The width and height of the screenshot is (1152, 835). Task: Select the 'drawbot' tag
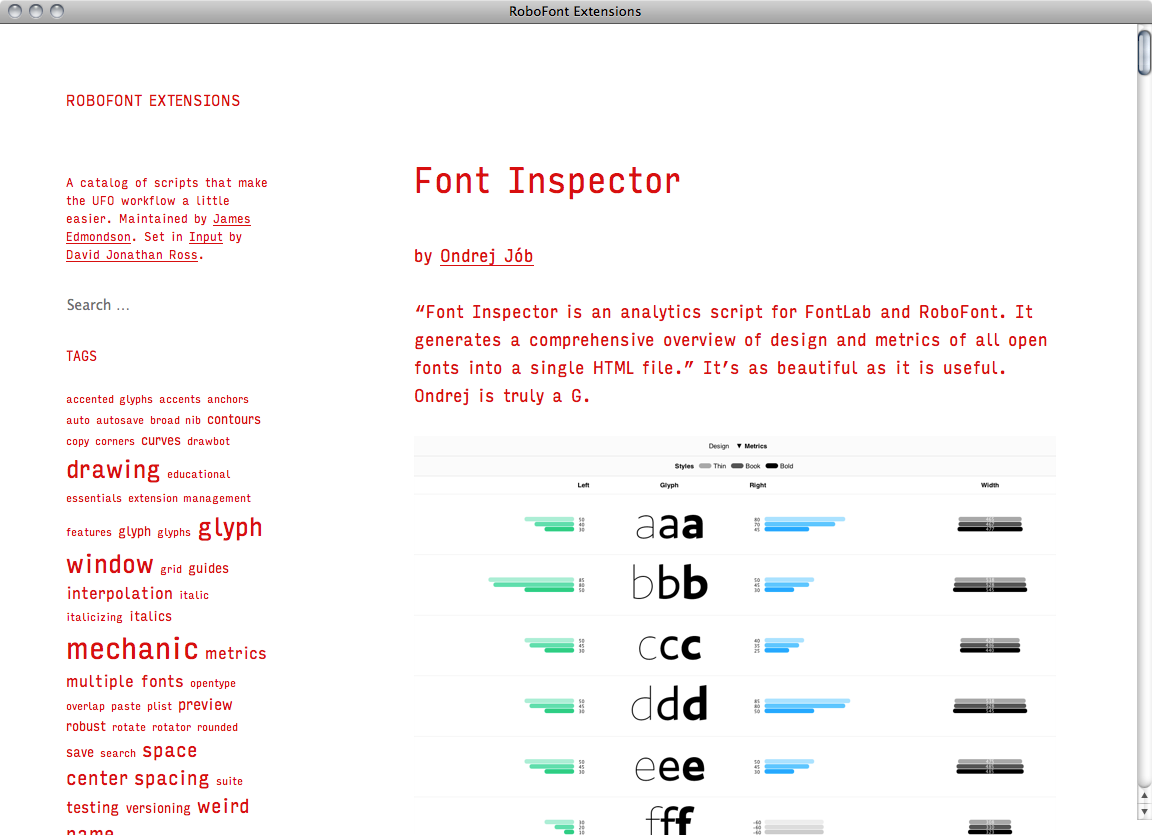[209, 441]
